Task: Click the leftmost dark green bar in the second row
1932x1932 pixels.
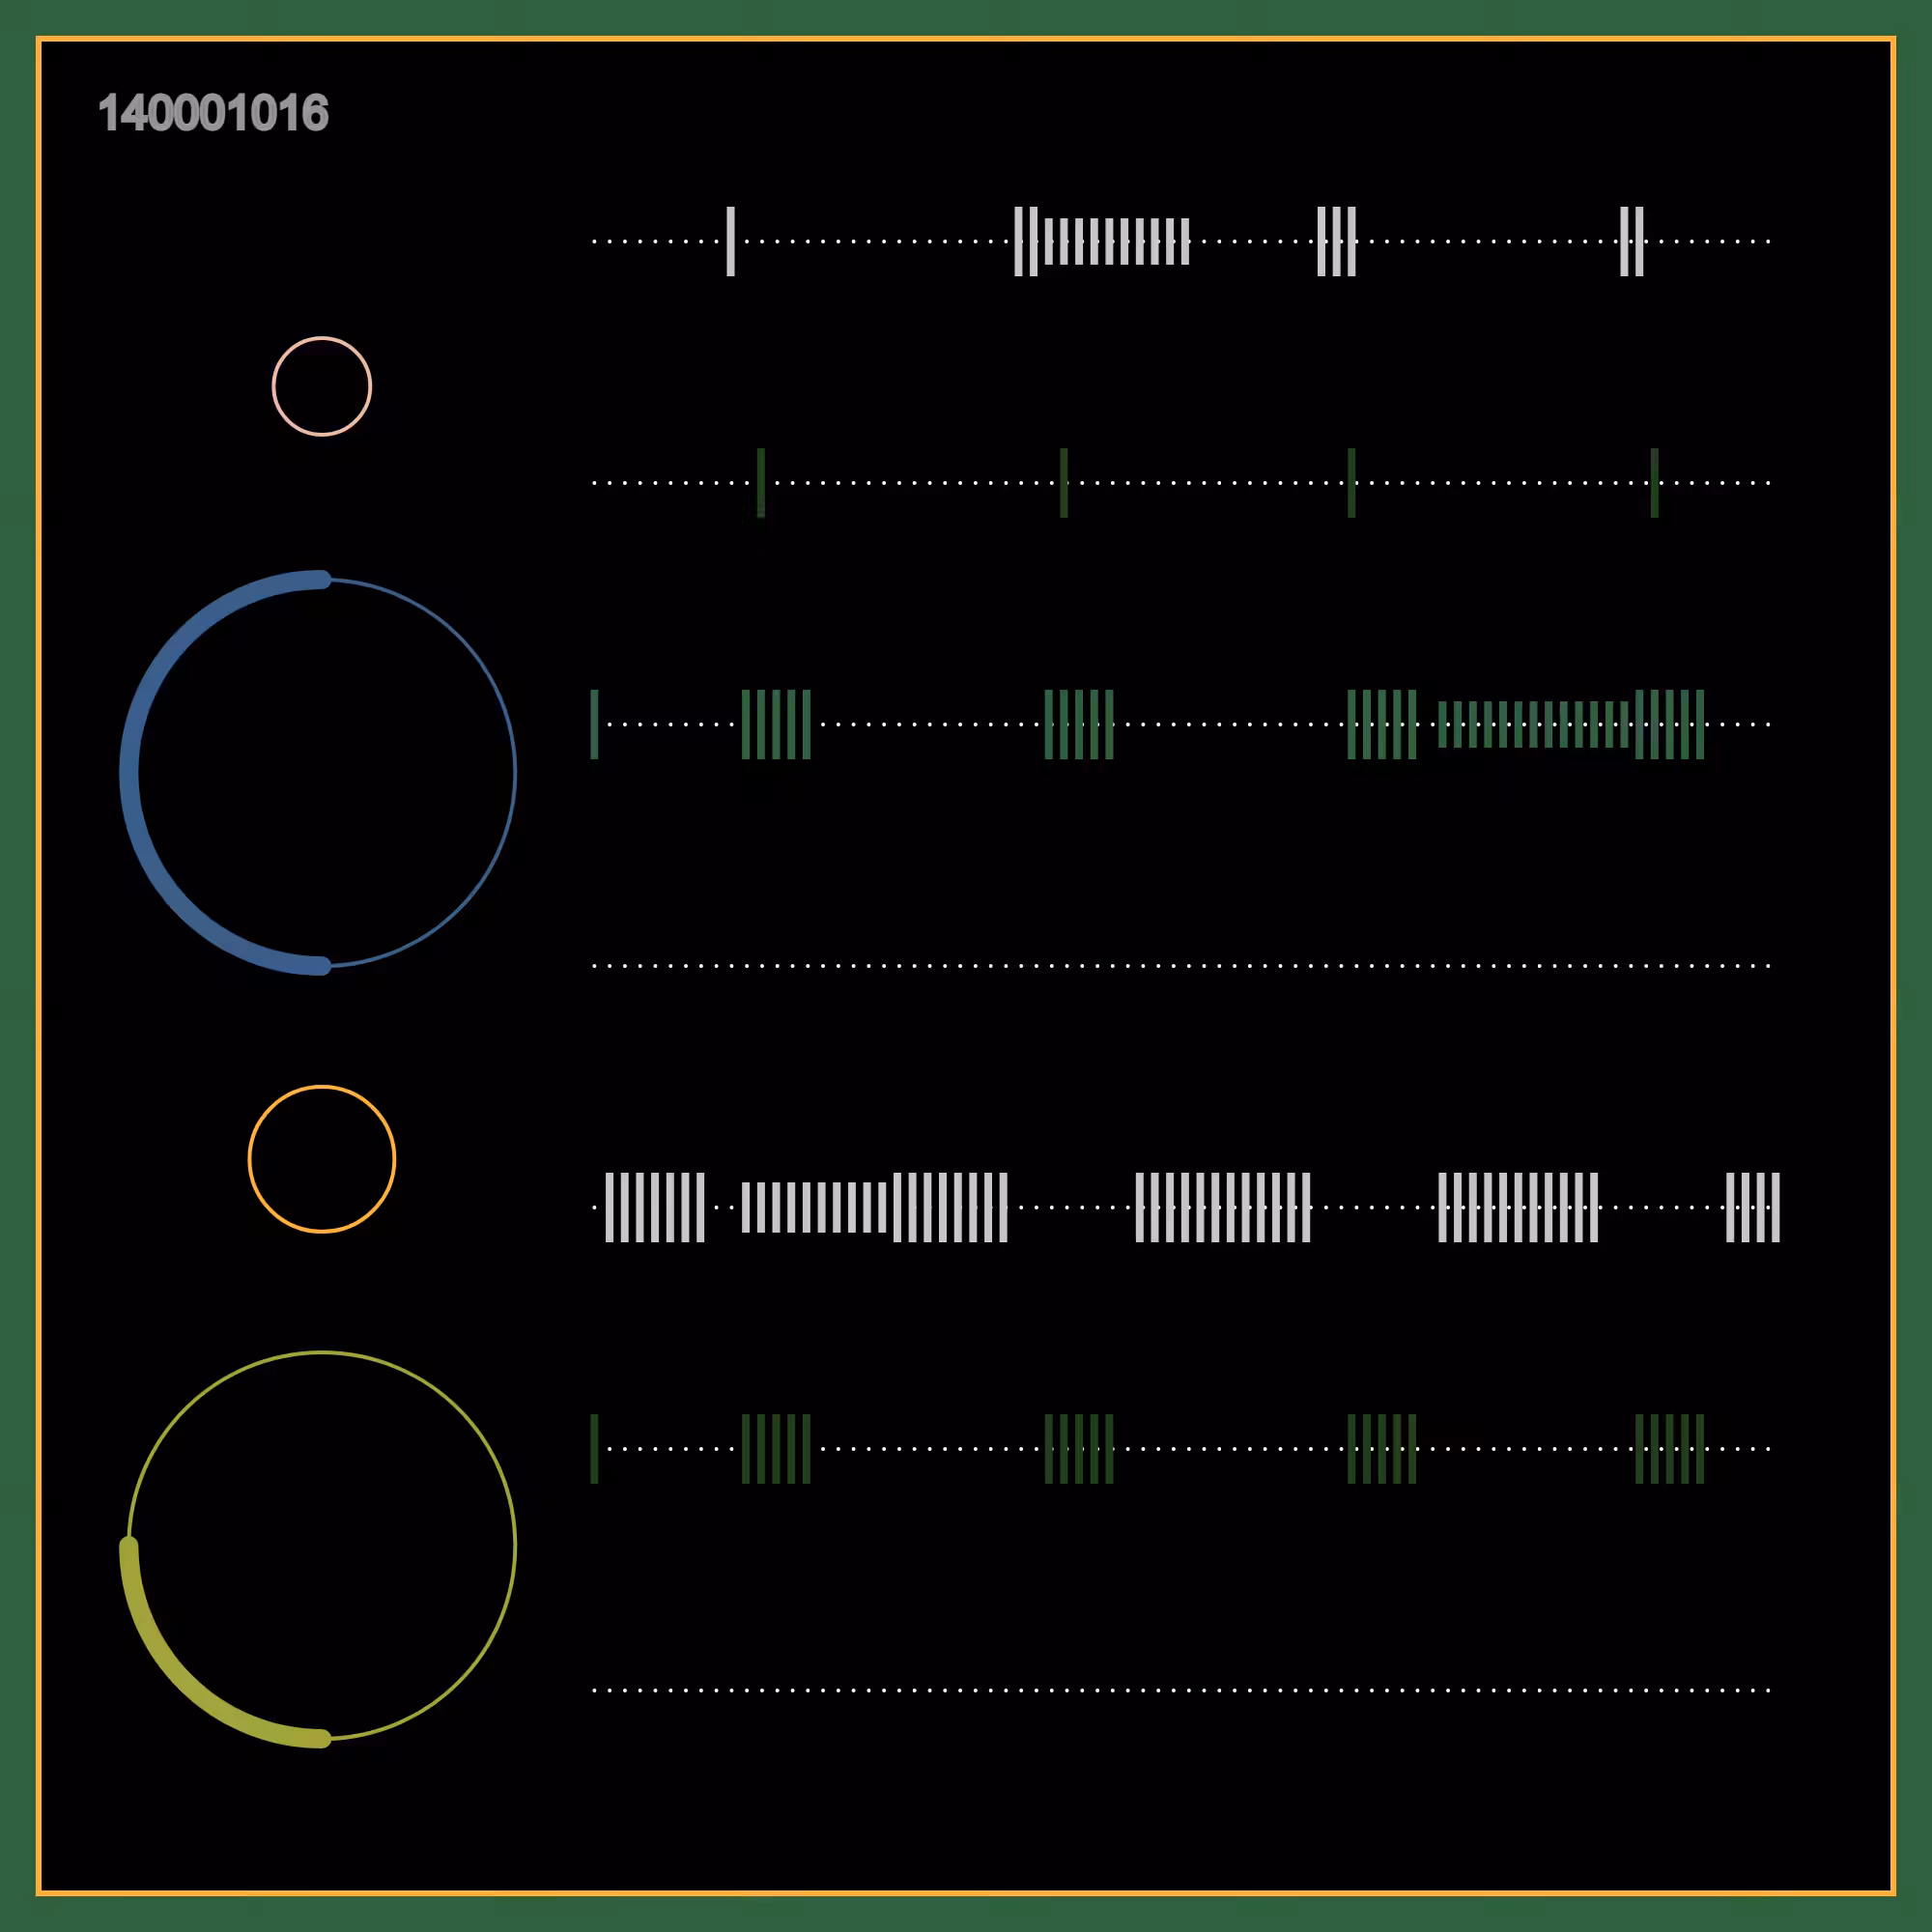Action: 761,483
